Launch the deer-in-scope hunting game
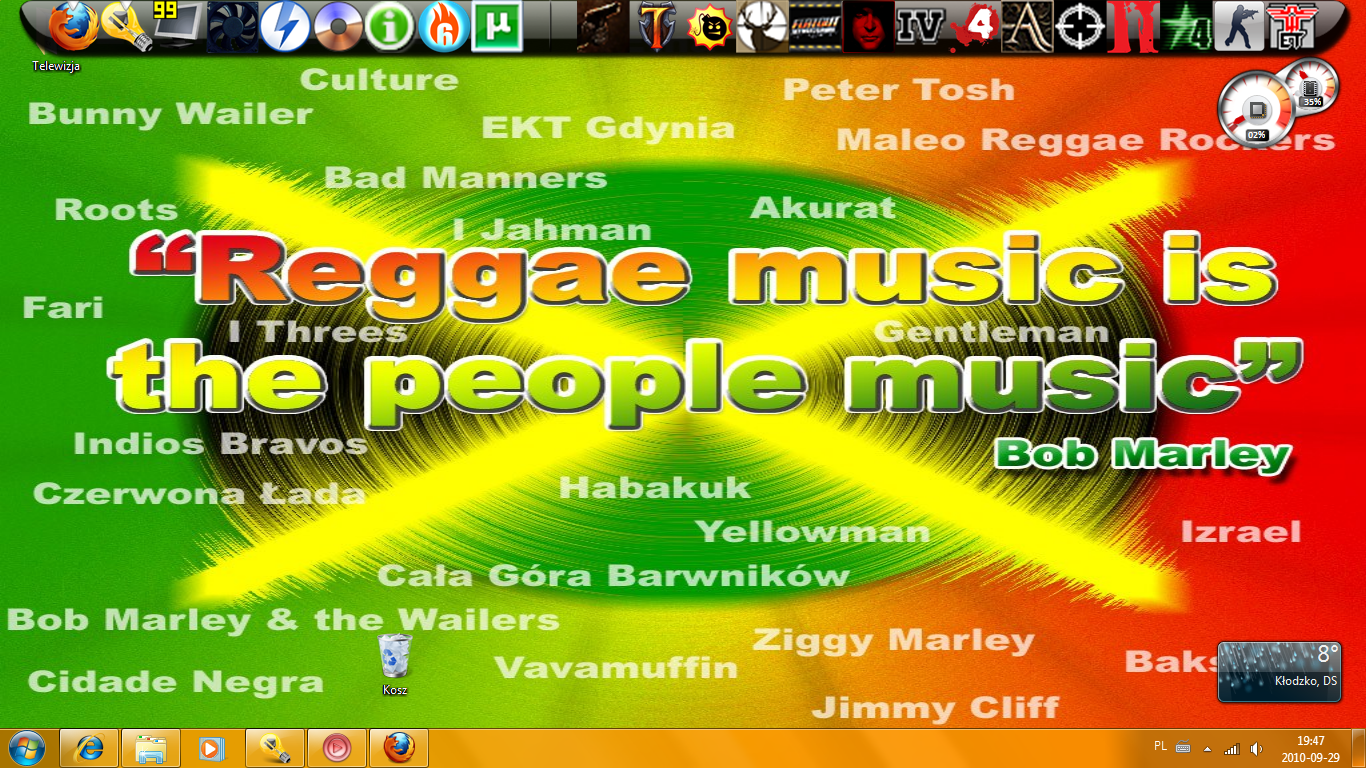Screen dimensions: 1366x768 tap(761, 27)
